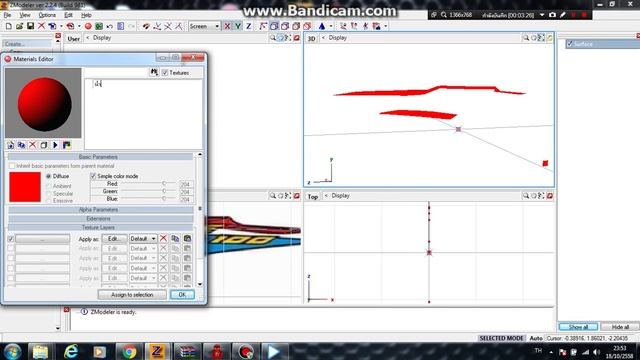
Task: Toggle the X axis button
Action: [x=227, y=26]
